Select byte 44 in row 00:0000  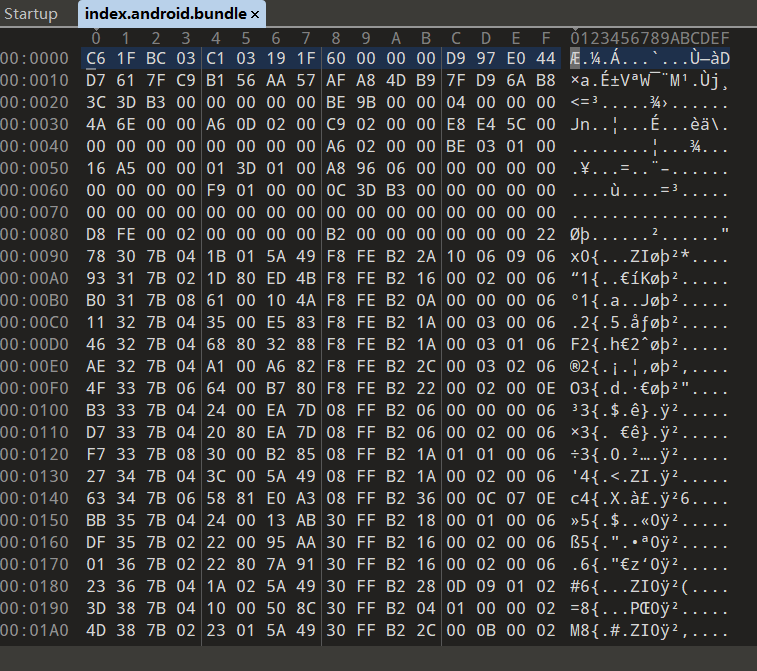click(546, 58)
